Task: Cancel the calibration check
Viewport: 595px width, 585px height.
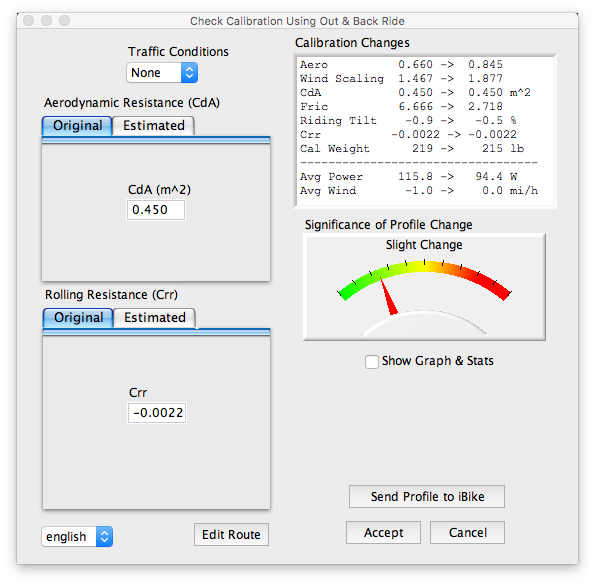Action: 468,533
